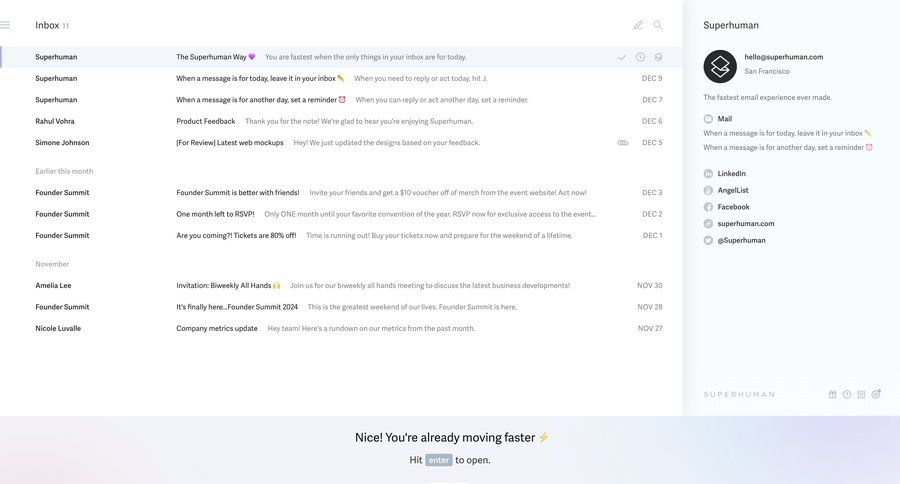Open Nicole Luvalle's Company metrics update email
The height and width of the screenshot is (484, 900).
pos(342,328)
